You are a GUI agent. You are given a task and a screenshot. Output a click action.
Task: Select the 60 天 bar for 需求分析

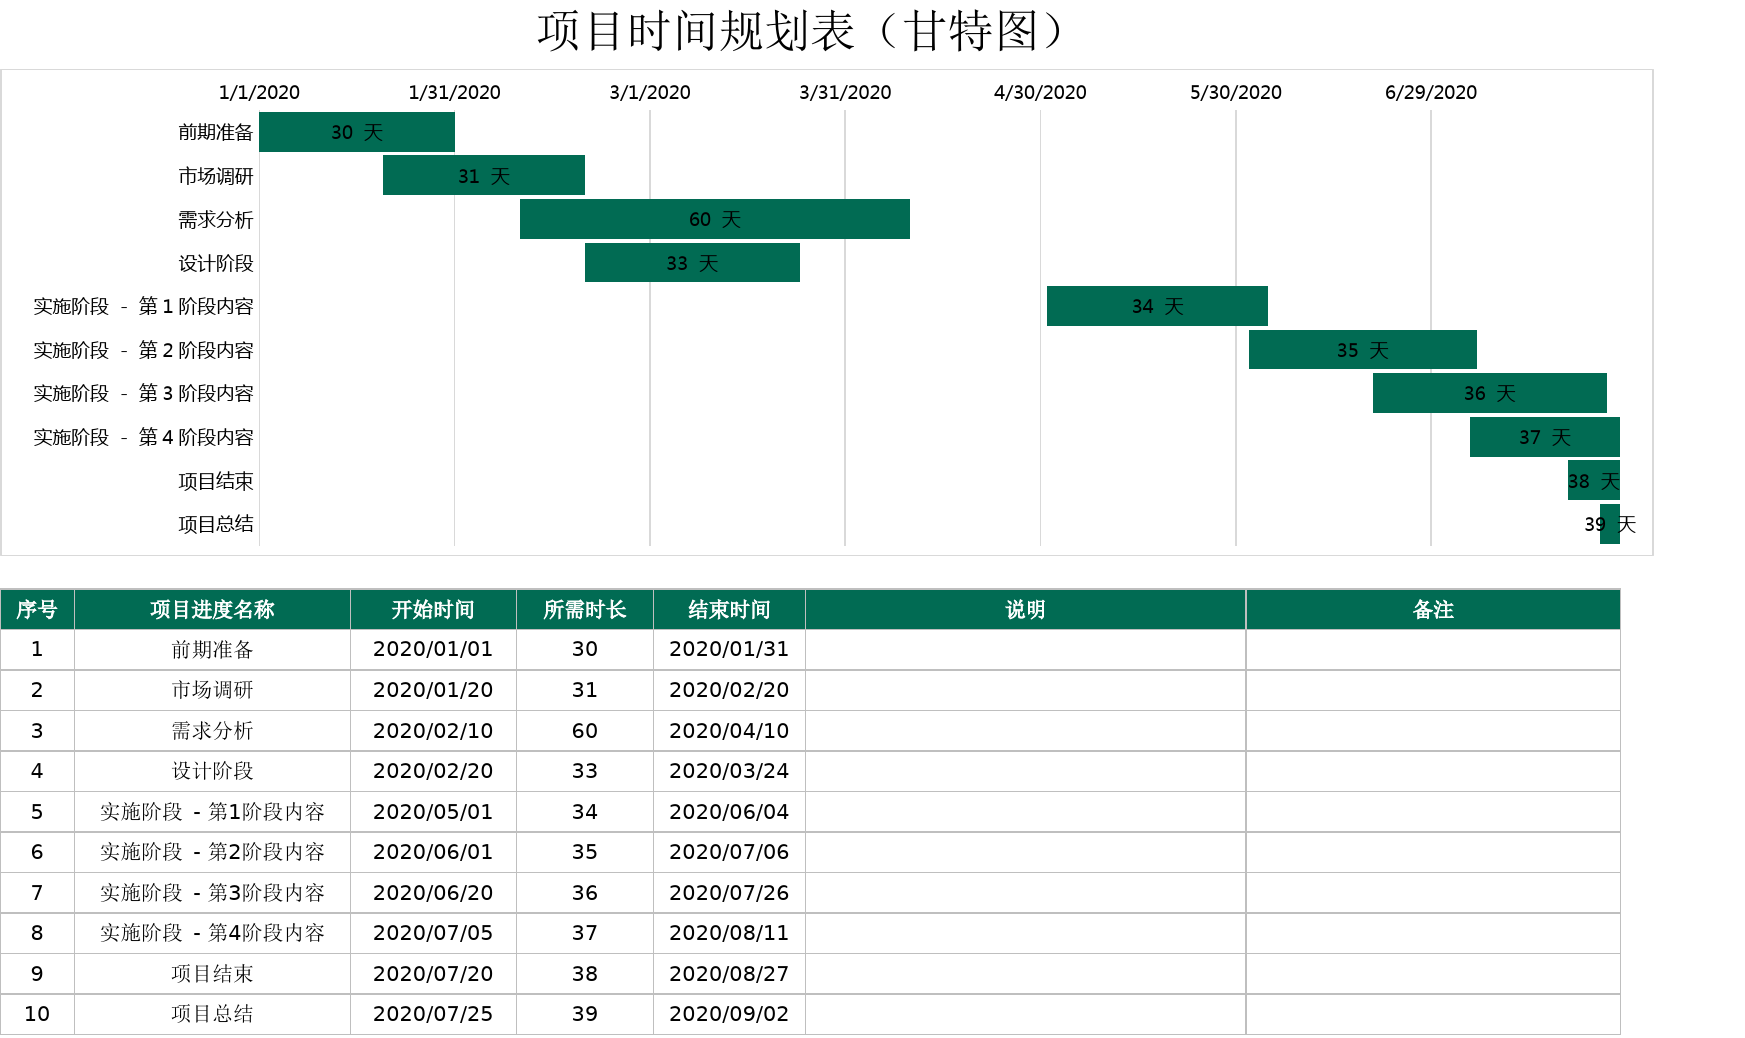[x=715, y=219]
